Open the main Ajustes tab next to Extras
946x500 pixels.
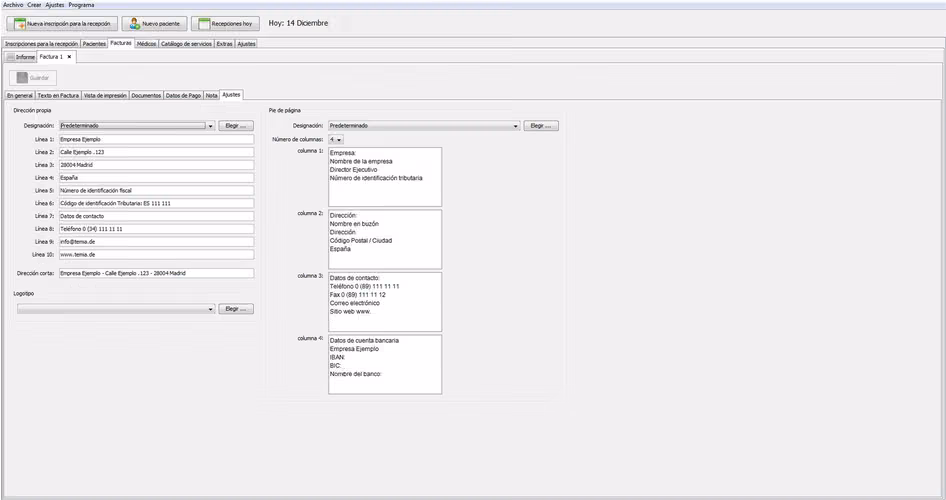tap(246, 44)
